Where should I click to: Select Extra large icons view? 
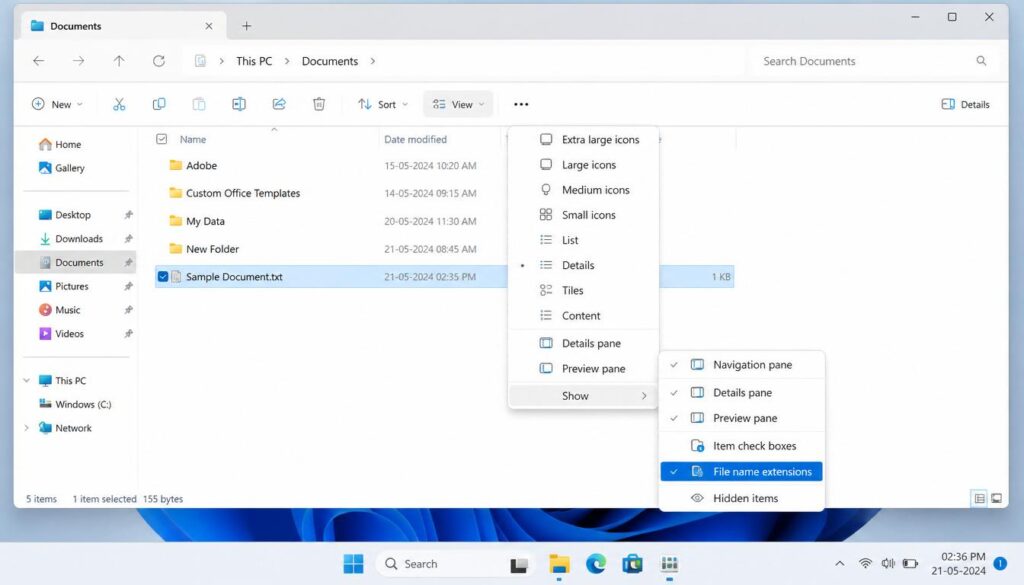[x=583, y=140]
